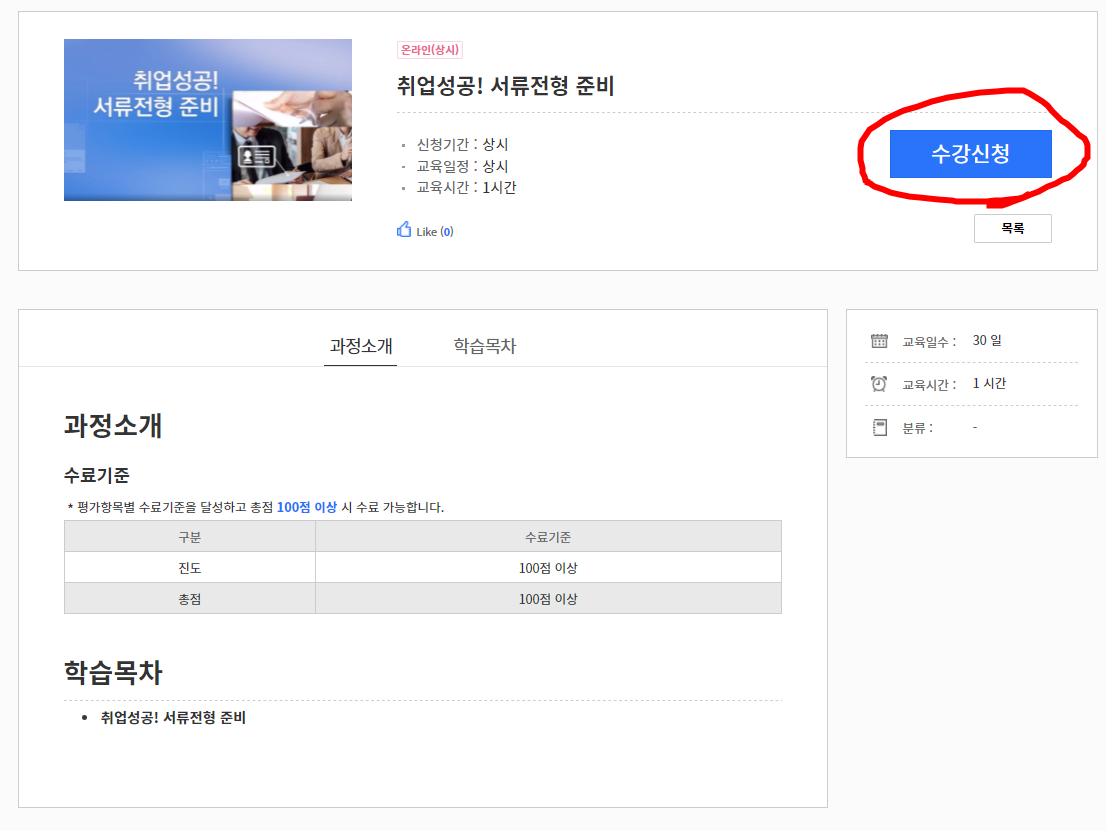Click the calendar icon next to 교육일수
1106x831 pixels.
click(x=879, y=341)
